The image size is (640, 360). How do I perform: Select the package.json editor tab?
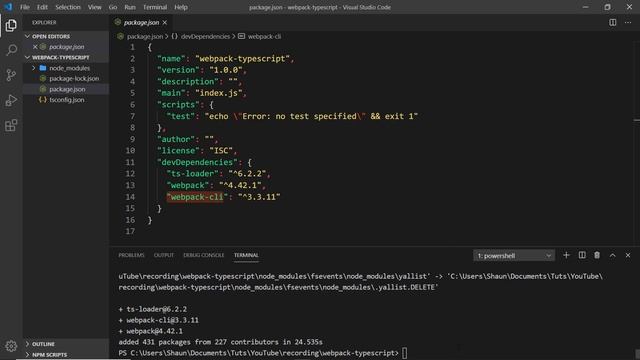click(x=141, y=22)
